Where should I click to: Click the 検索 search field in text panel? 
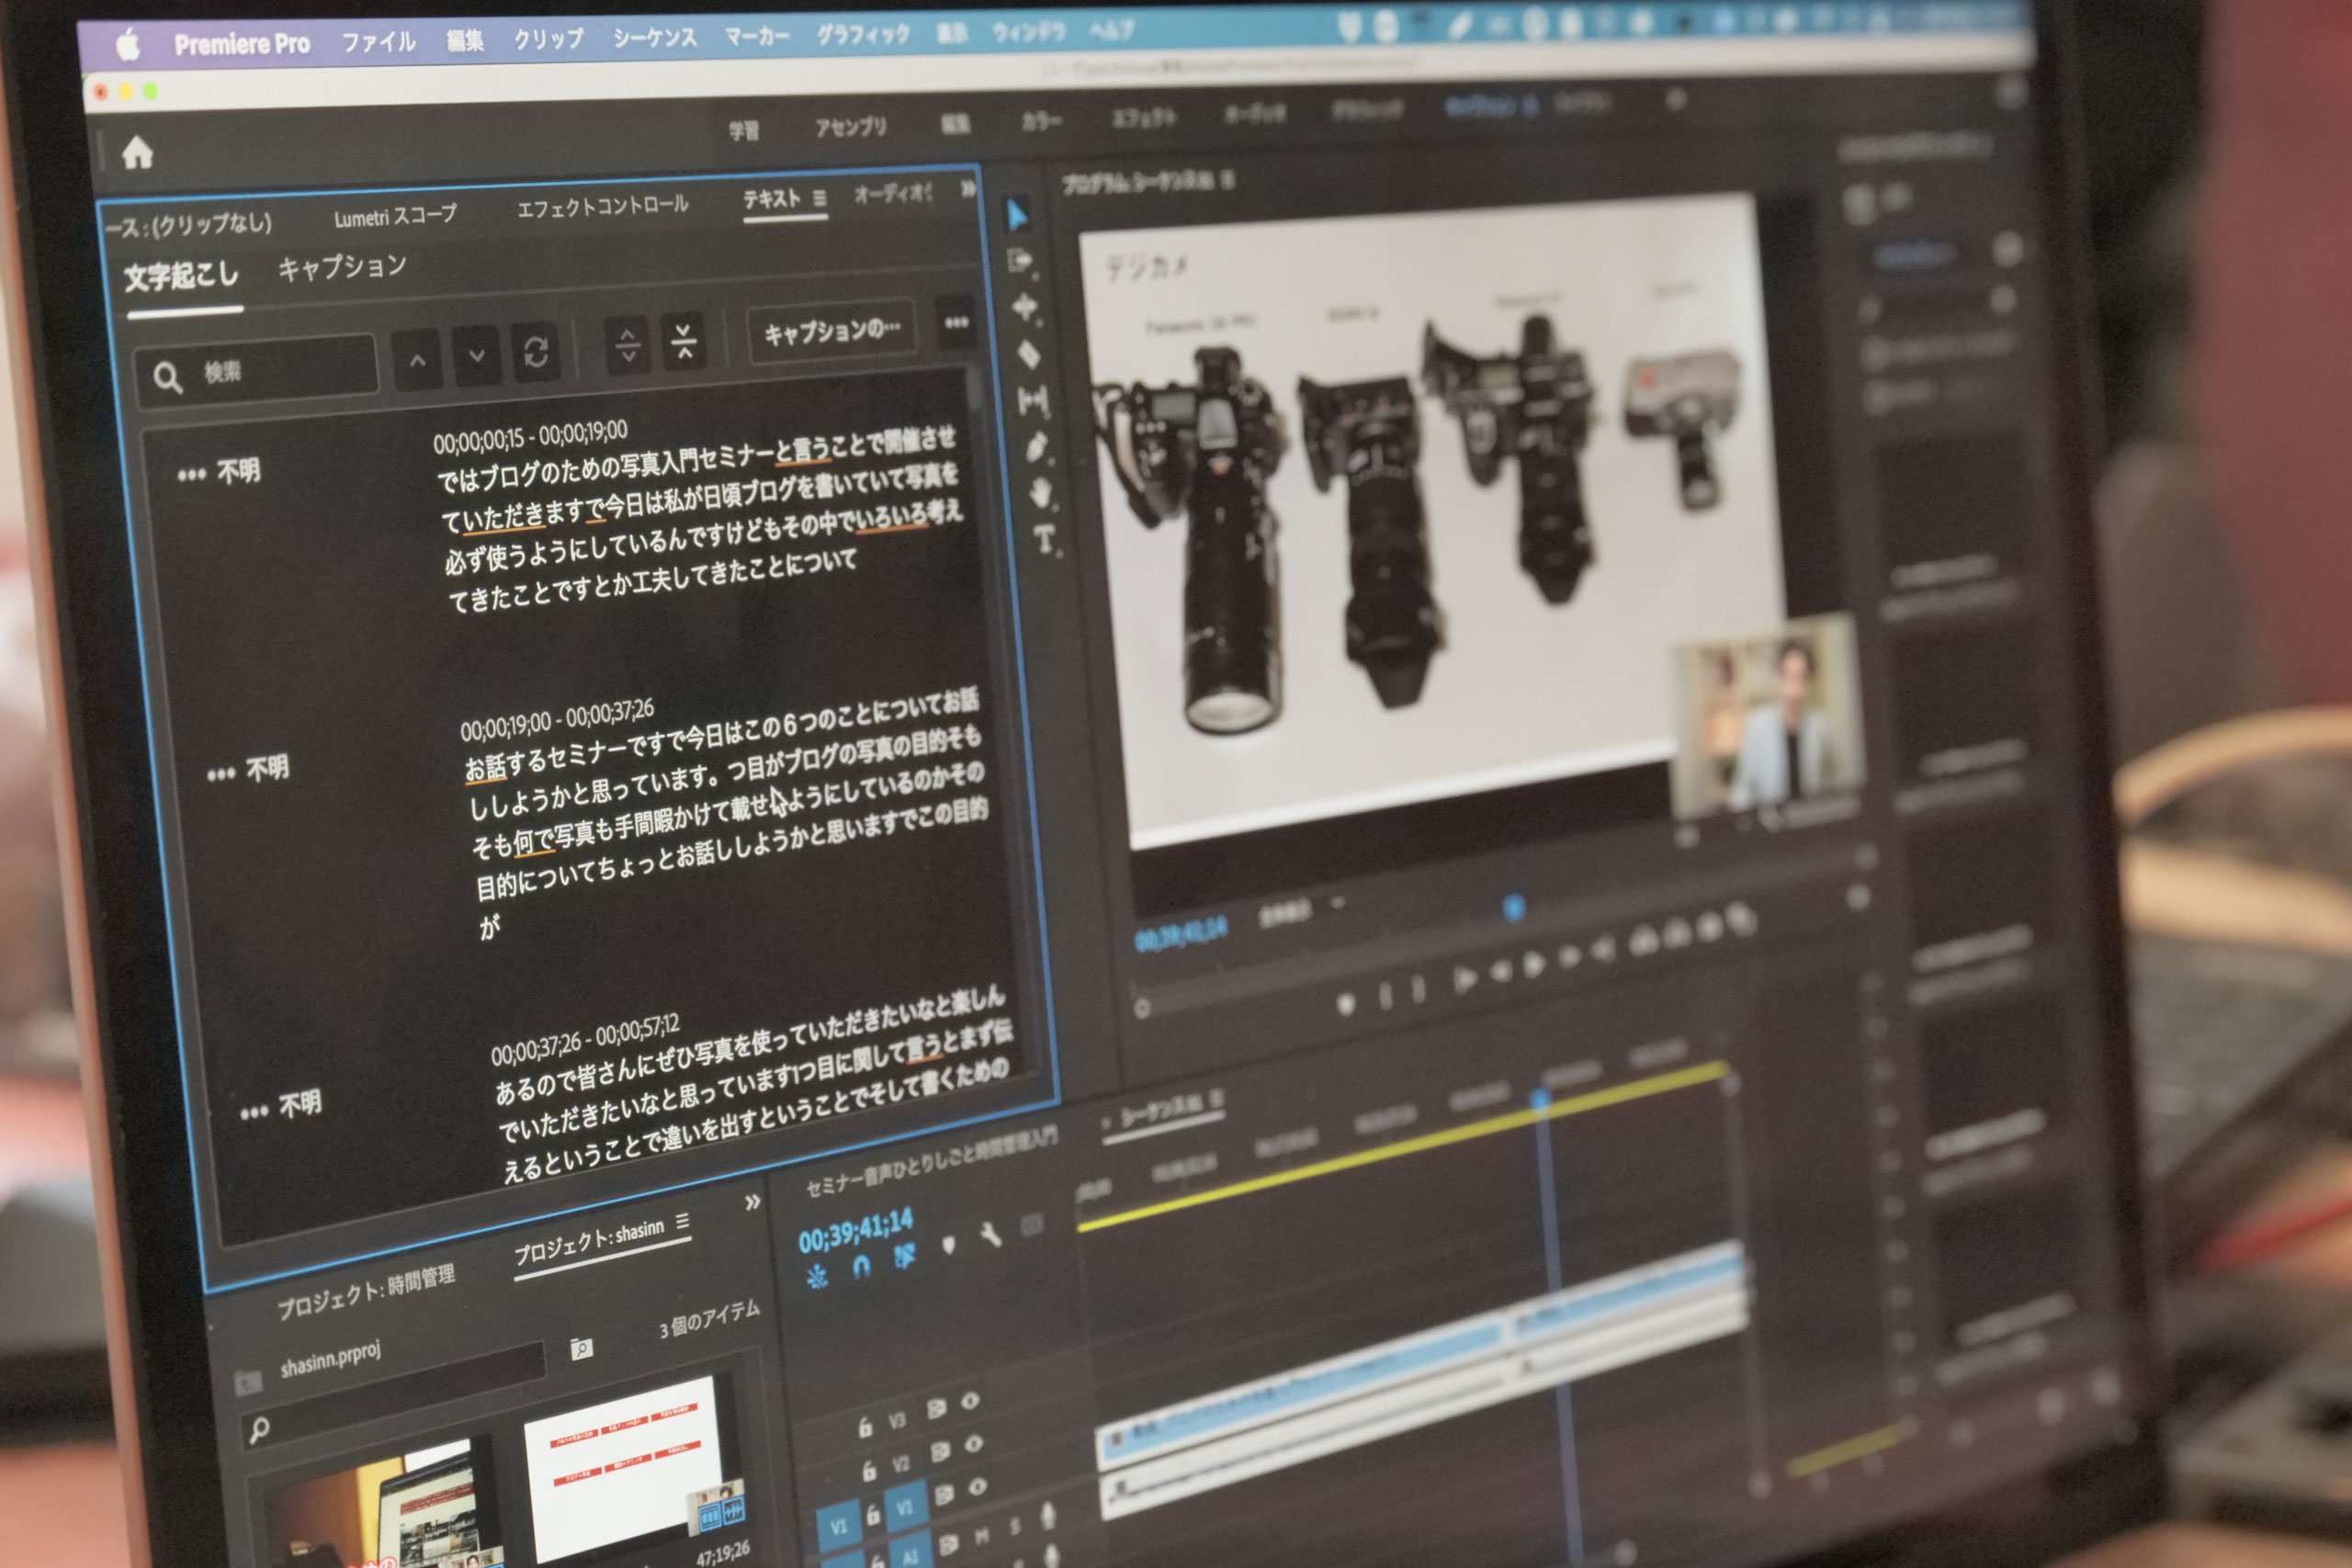[257, 373]
